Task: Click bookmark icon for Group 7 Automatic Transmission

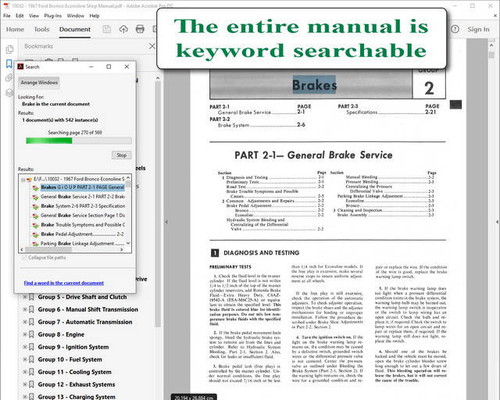Action: tap(32, 322)
